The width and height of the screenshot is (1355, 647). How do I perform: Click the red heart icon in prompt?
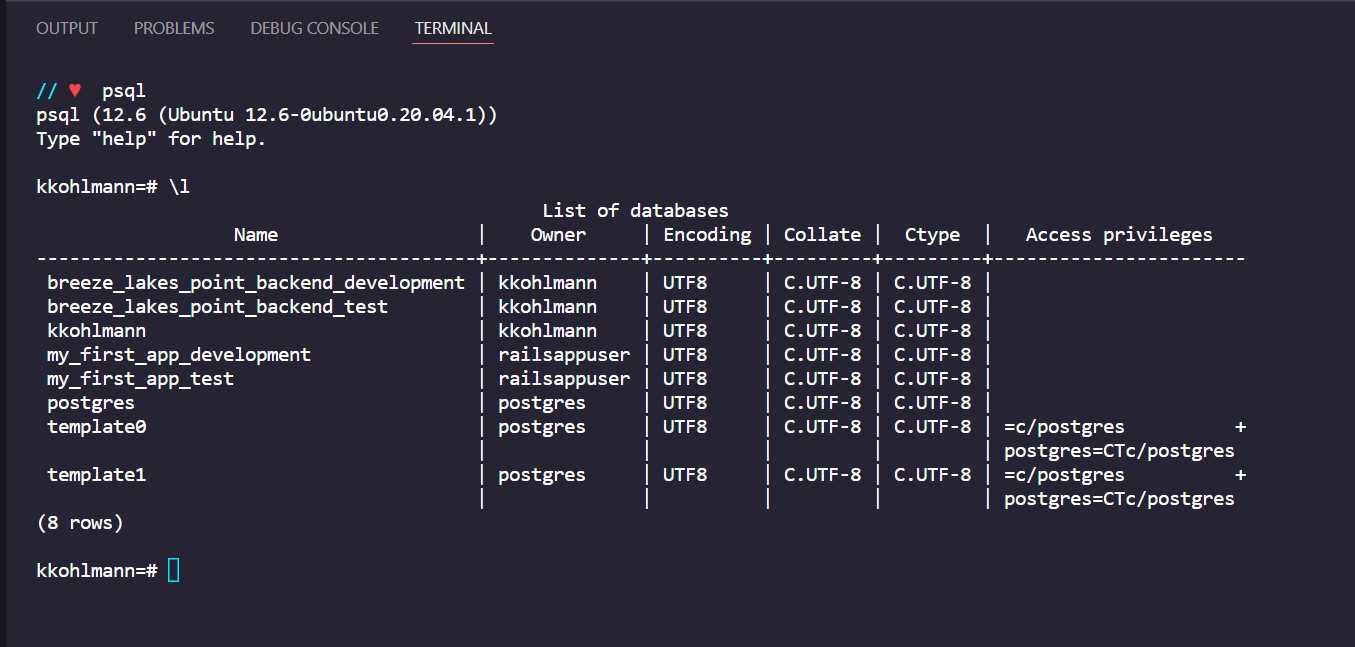click(x=75, y=91)
